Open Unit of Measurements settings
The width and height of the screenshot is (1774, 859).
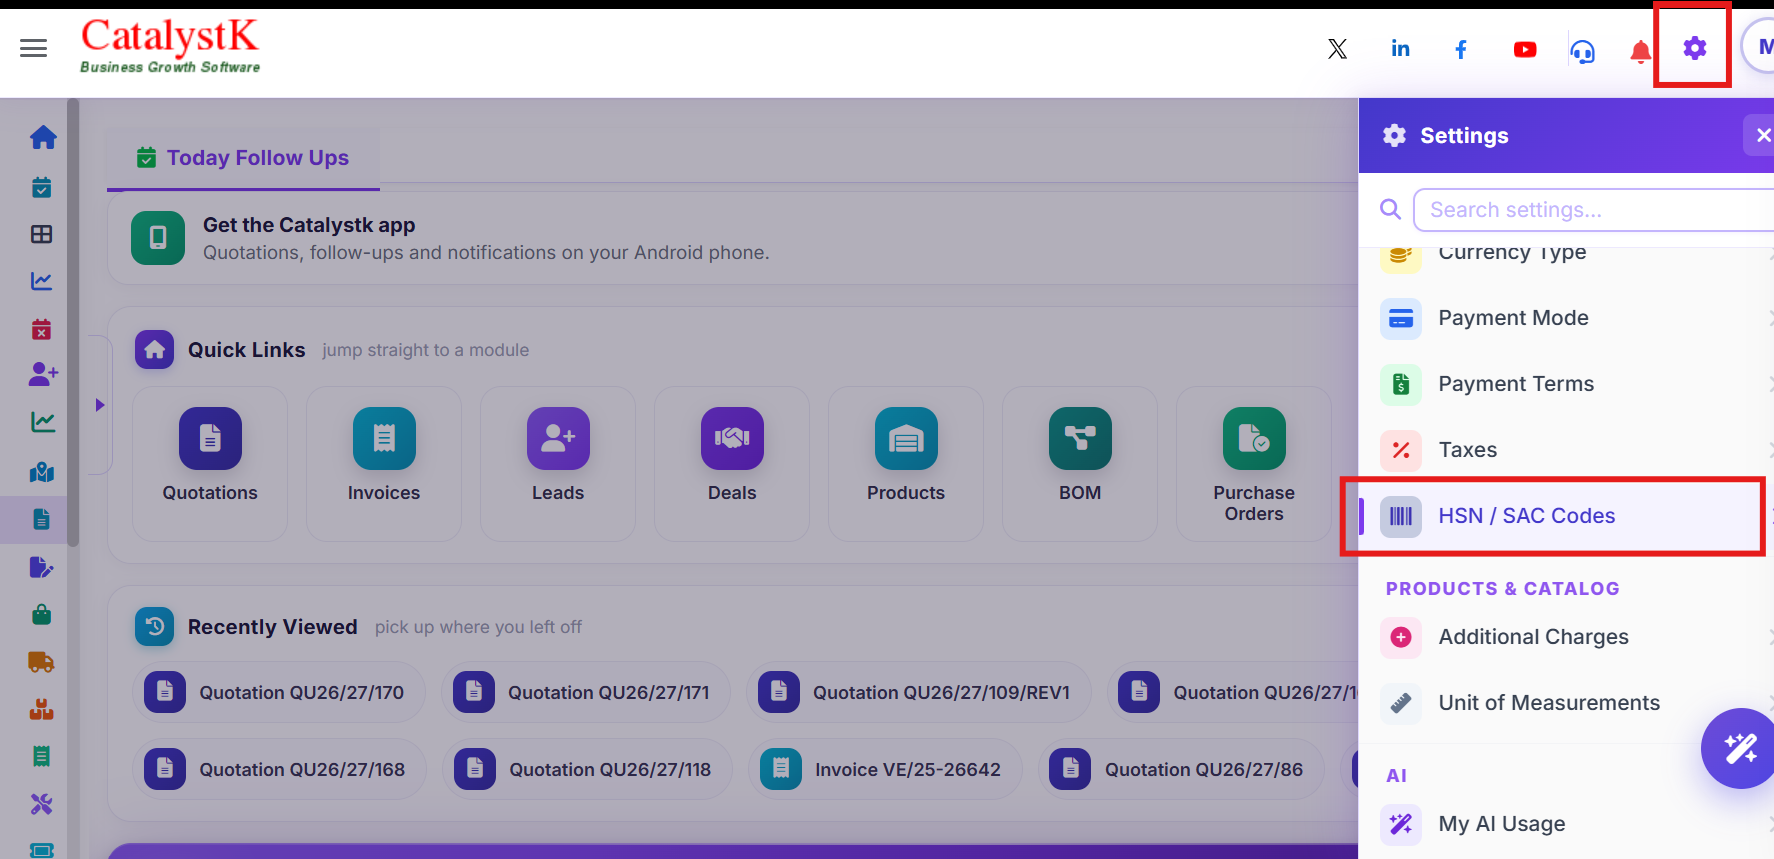click(1568, 703)
